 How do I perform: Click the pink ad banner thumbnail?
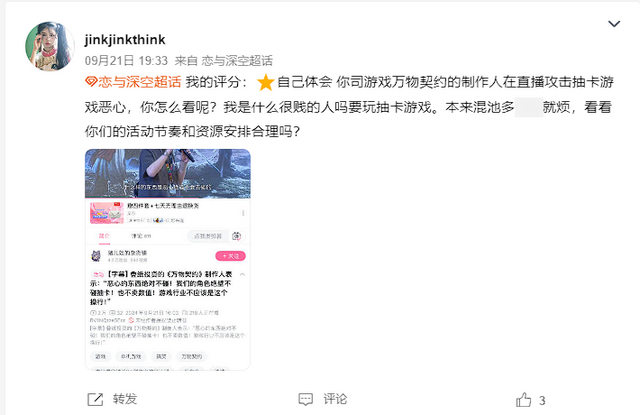(107, 213)
